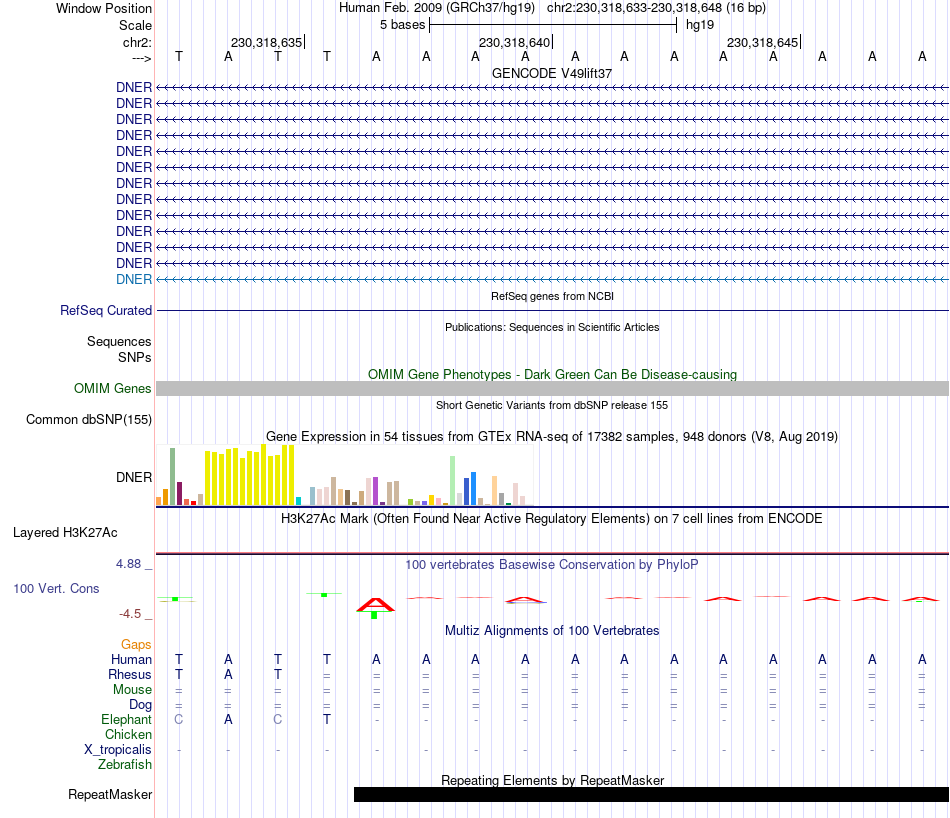Click the 4.88 PhyloP upper limit
950x818 pixels.
click(x=128, y=564)
